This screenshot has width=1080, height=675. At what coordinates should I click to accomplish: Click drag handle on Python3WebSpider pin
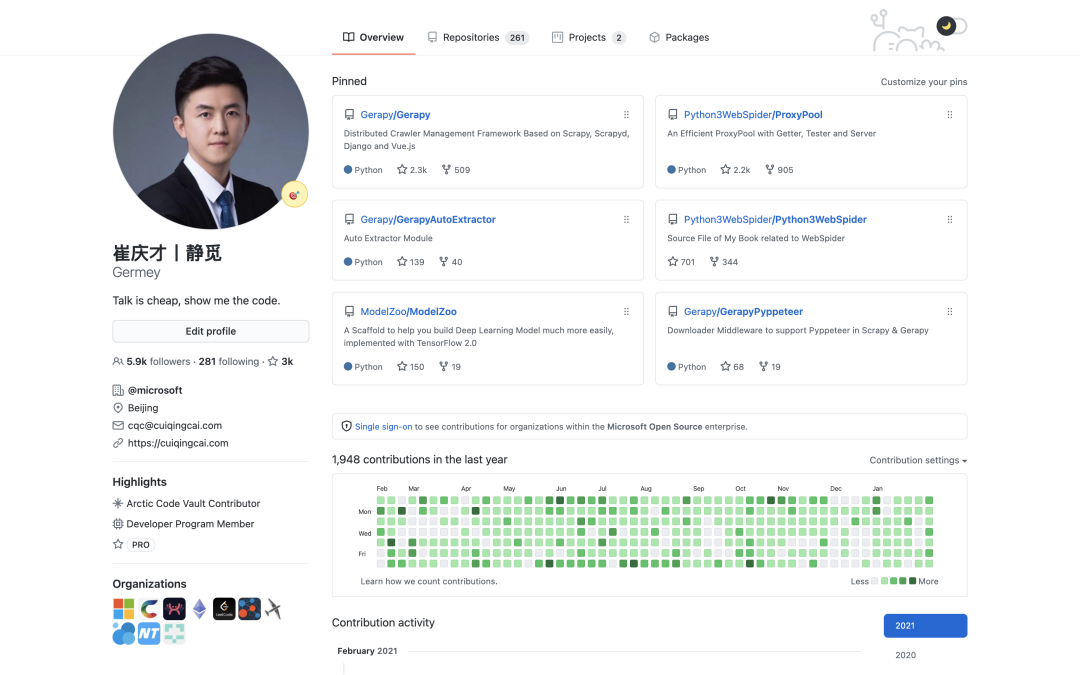click(x=950, y=220)
